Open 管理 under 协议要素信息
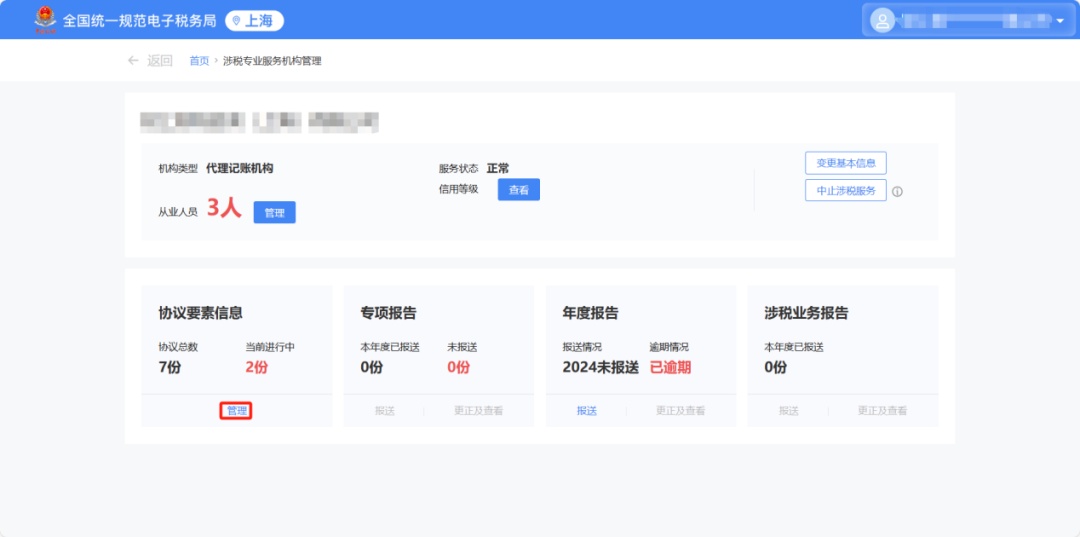Screen dimensions: 1080x537 pos(237,411)
